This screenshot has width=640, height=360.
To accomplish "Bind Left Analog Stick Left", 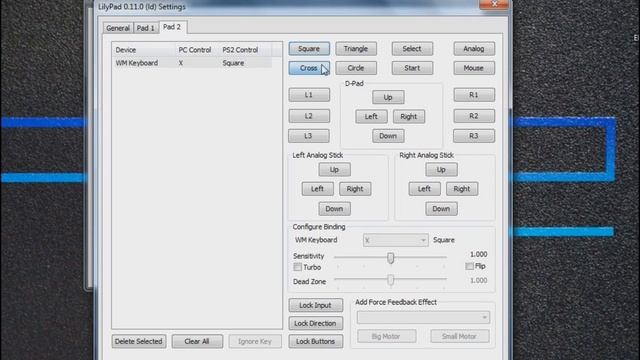I will coord(318,189).
